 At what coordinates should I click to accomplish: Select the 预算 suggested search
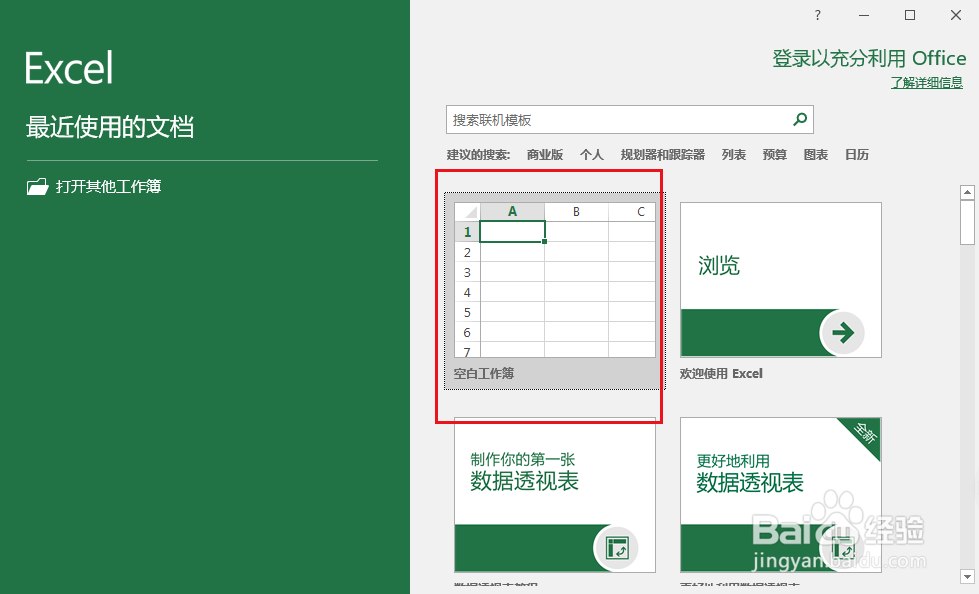pos(774,155)
